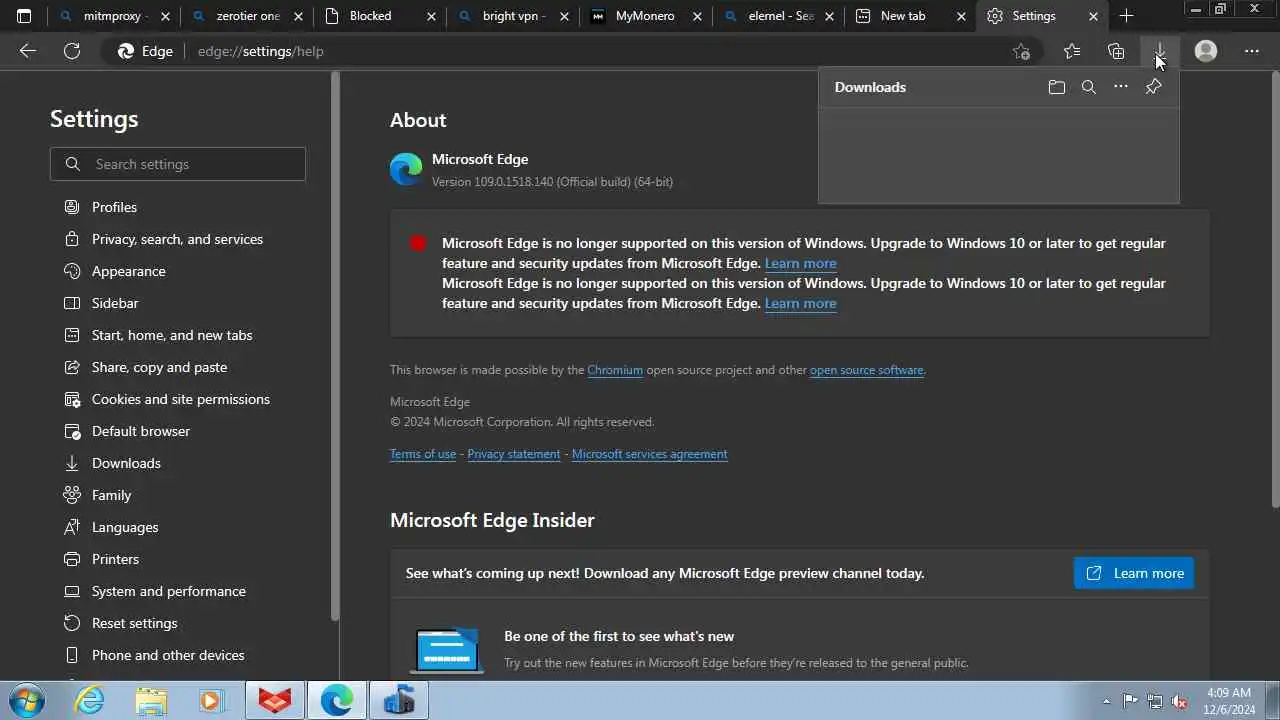Open Sidebar settings
The height and width of the screenshot is (720, 1280).
(115, 303)
